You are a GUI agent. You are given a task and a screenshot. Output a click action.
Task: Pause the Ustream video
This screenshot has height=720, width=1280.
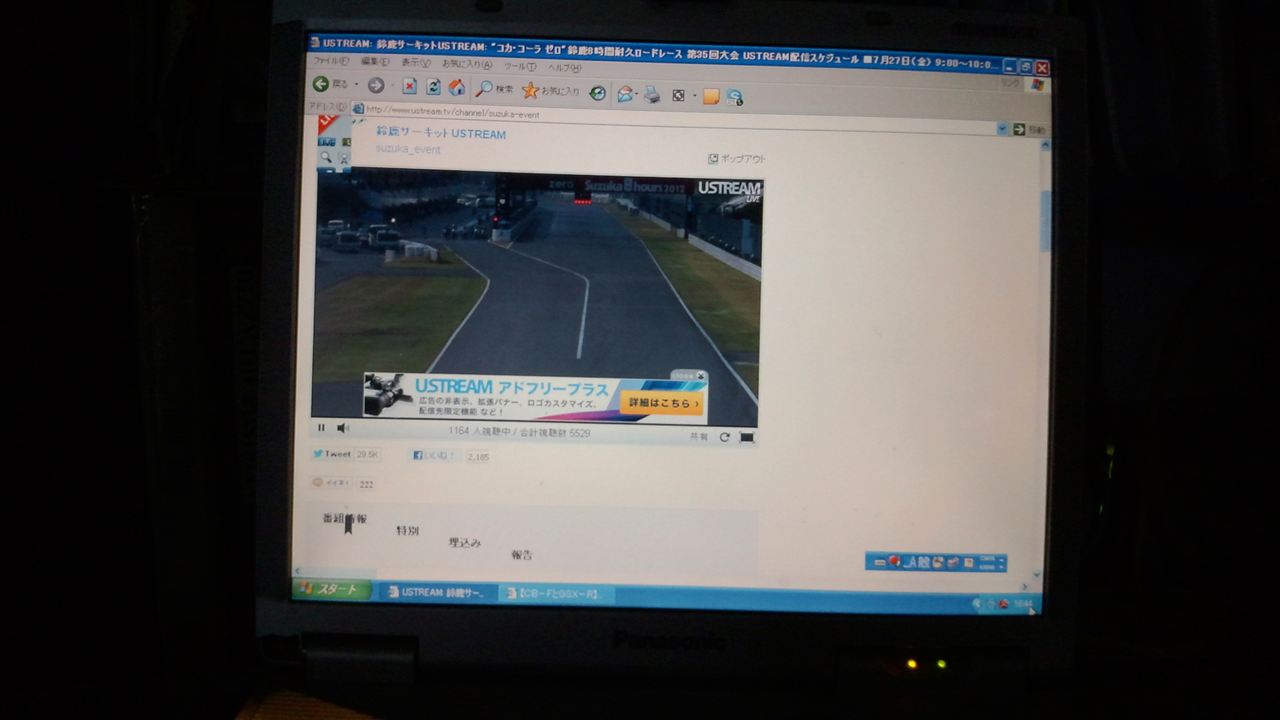pos(322,428)
